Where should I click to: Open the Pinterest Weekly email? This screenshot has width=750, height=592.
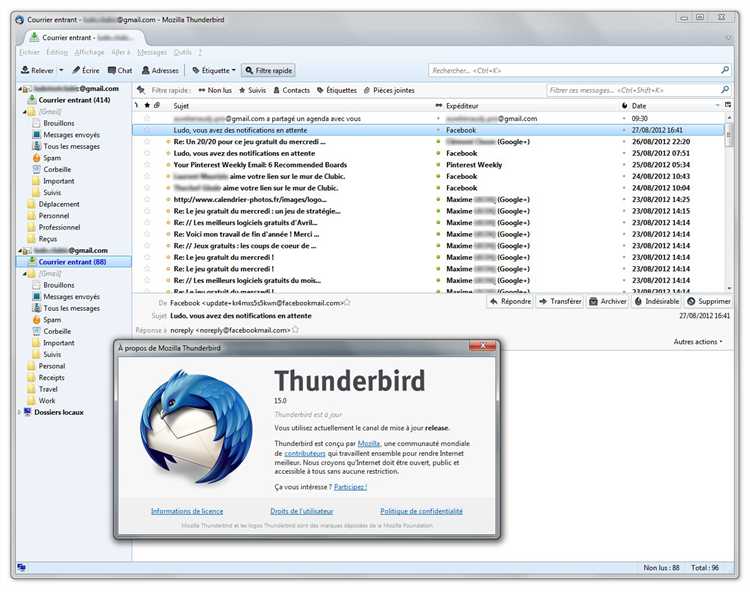430,165
